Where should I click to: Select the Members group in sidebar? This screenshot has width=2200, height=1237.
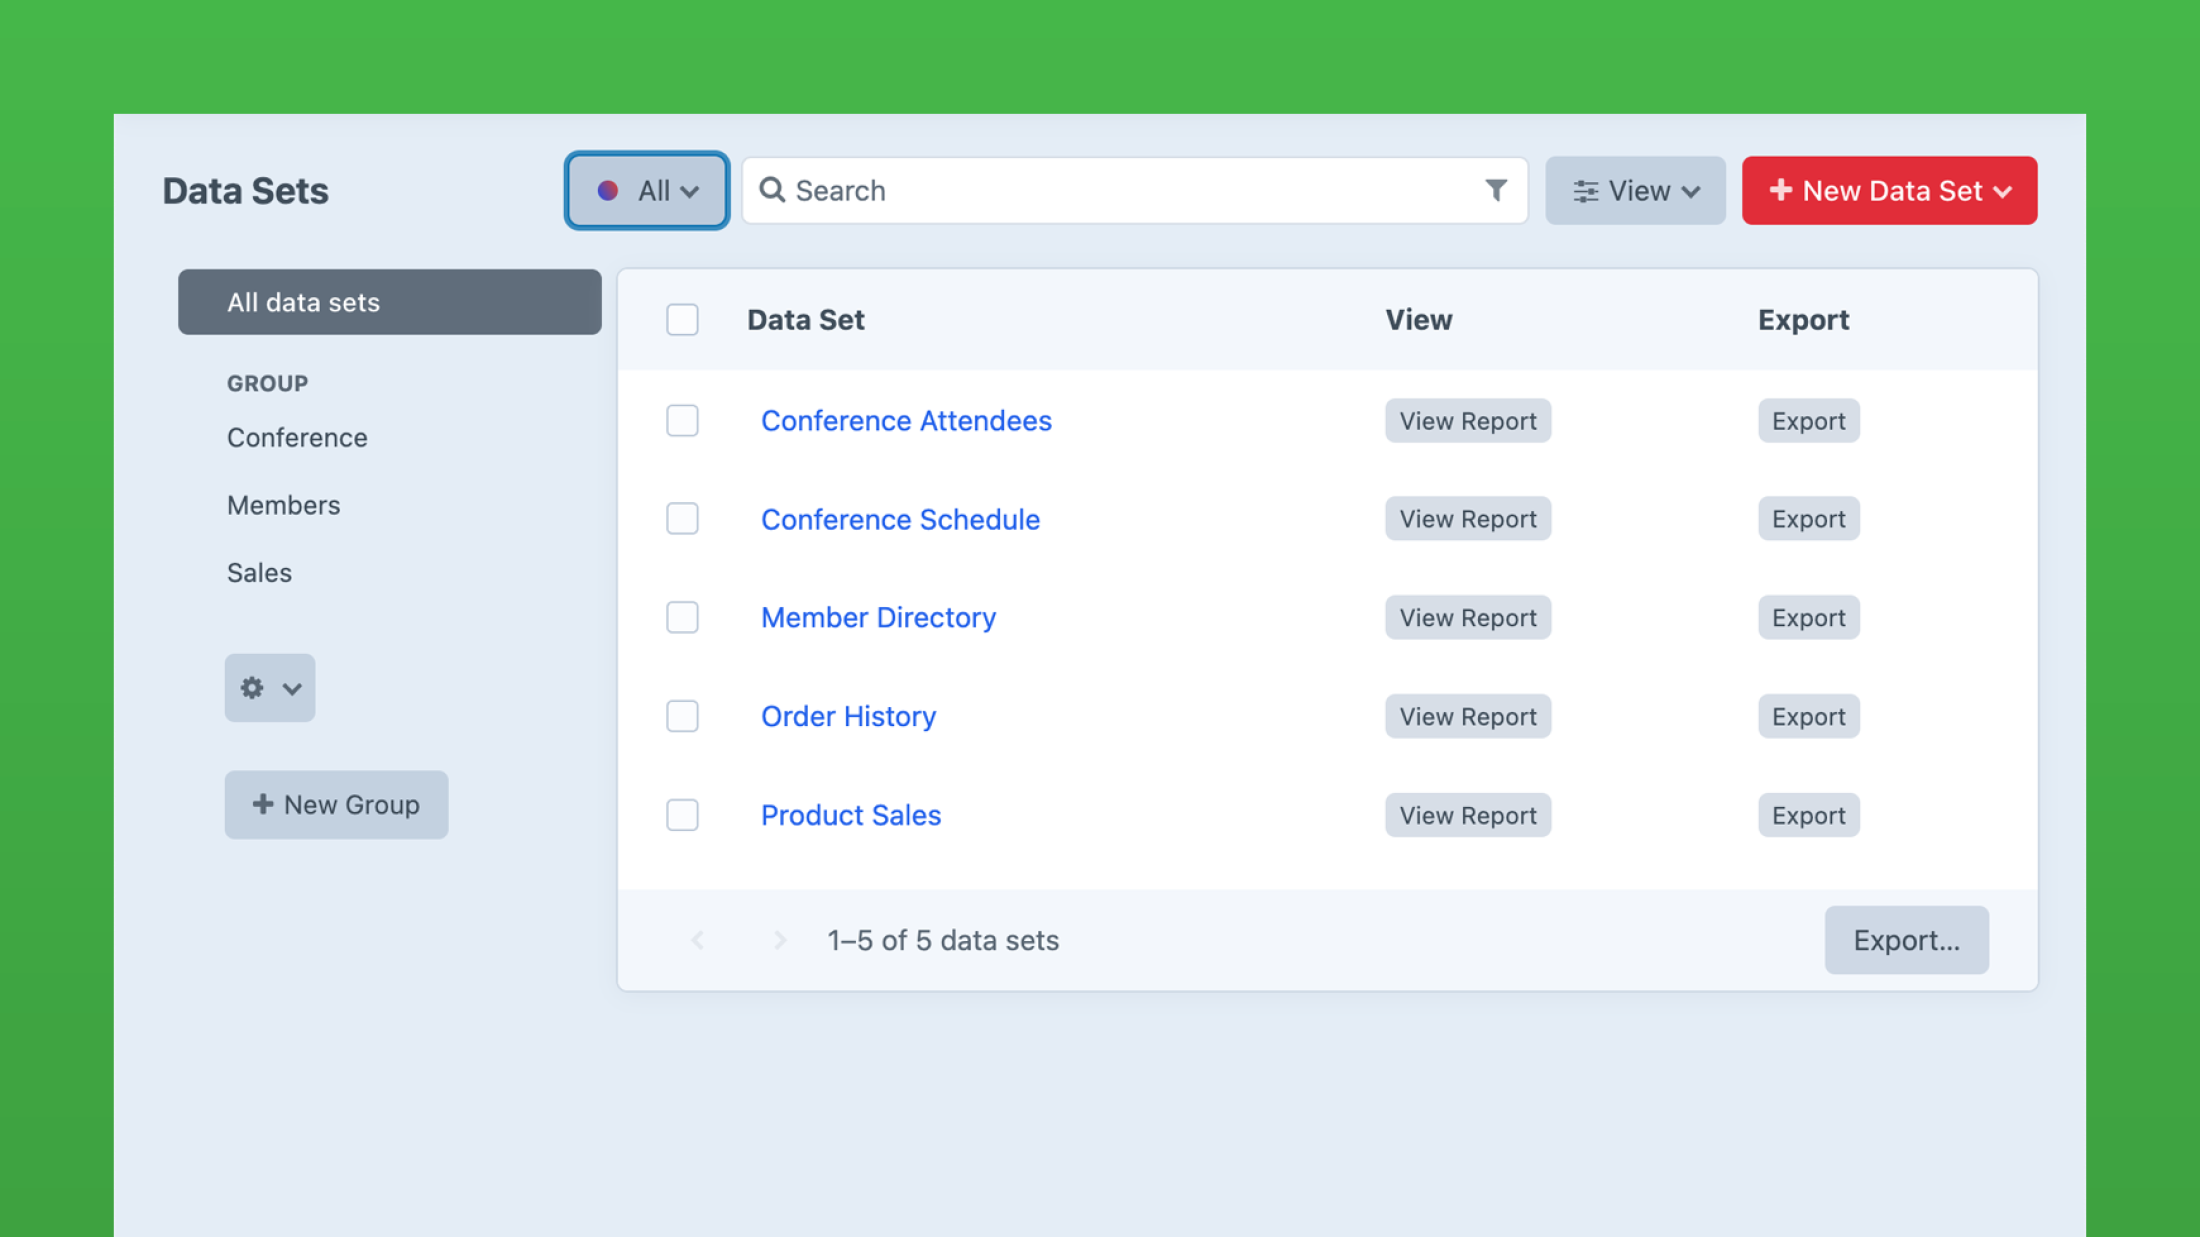point(283,505)
